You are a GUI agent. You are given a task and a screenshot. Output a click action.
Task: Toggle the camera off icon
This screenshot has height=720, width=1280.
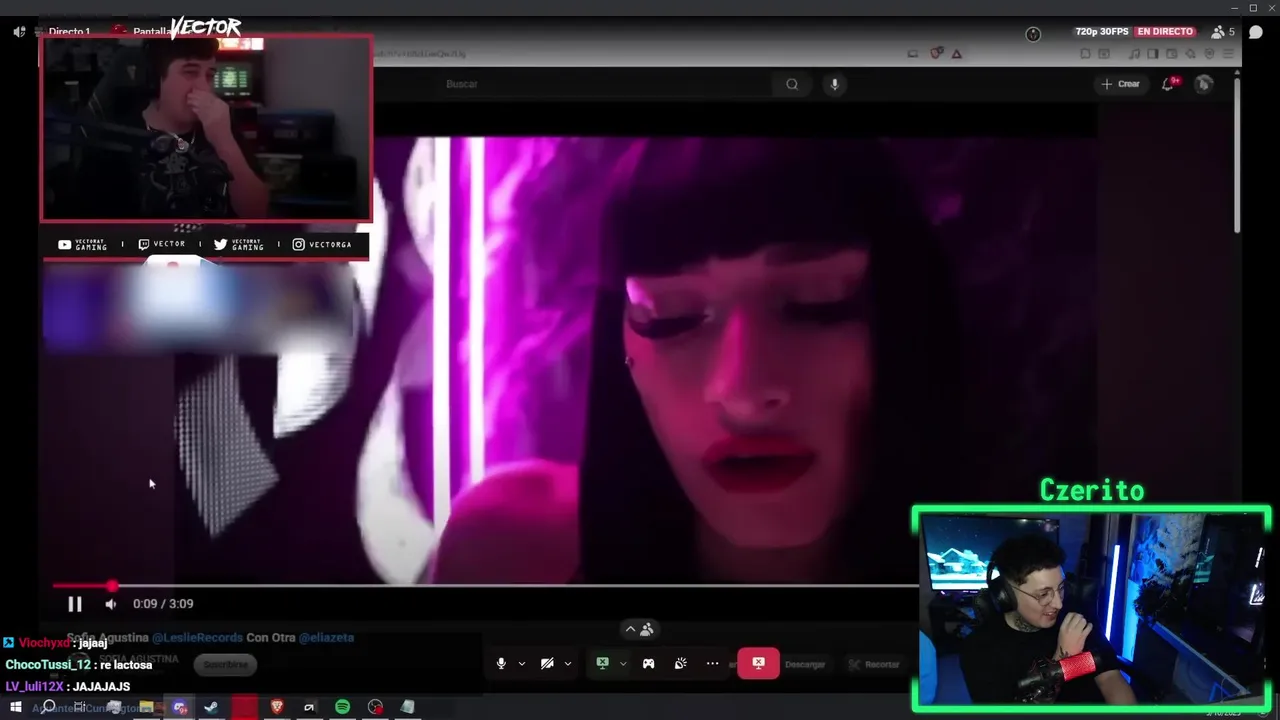pyautogui.click(x=547, y=664)
